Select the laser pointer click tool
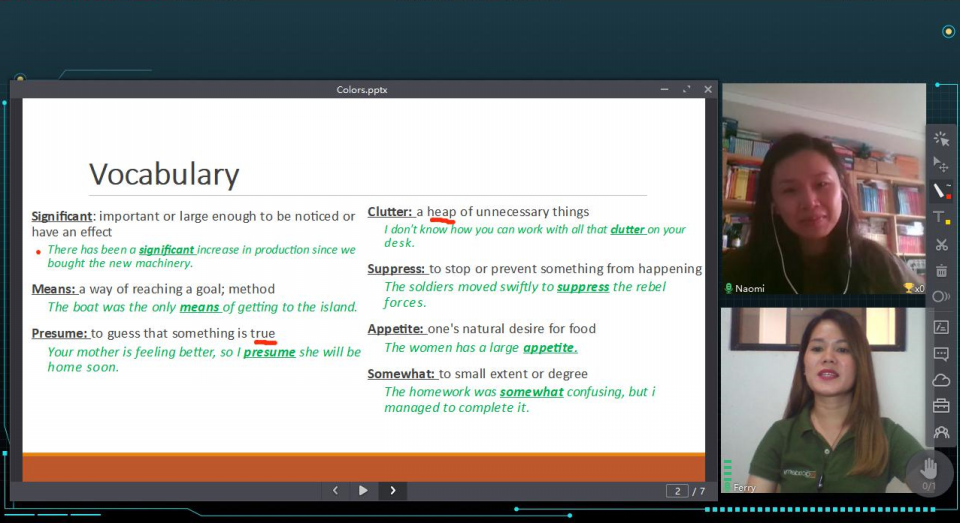Screen dimensions: 960x523 coord(941,139)
